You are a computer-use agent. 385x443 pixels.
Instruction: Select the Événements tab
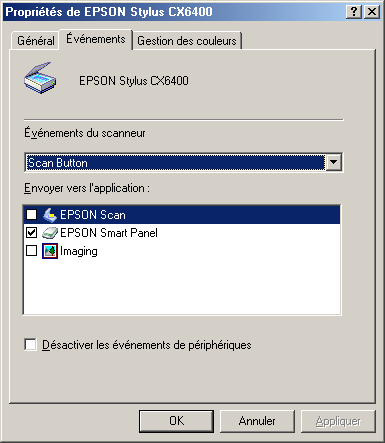(96, 39)
